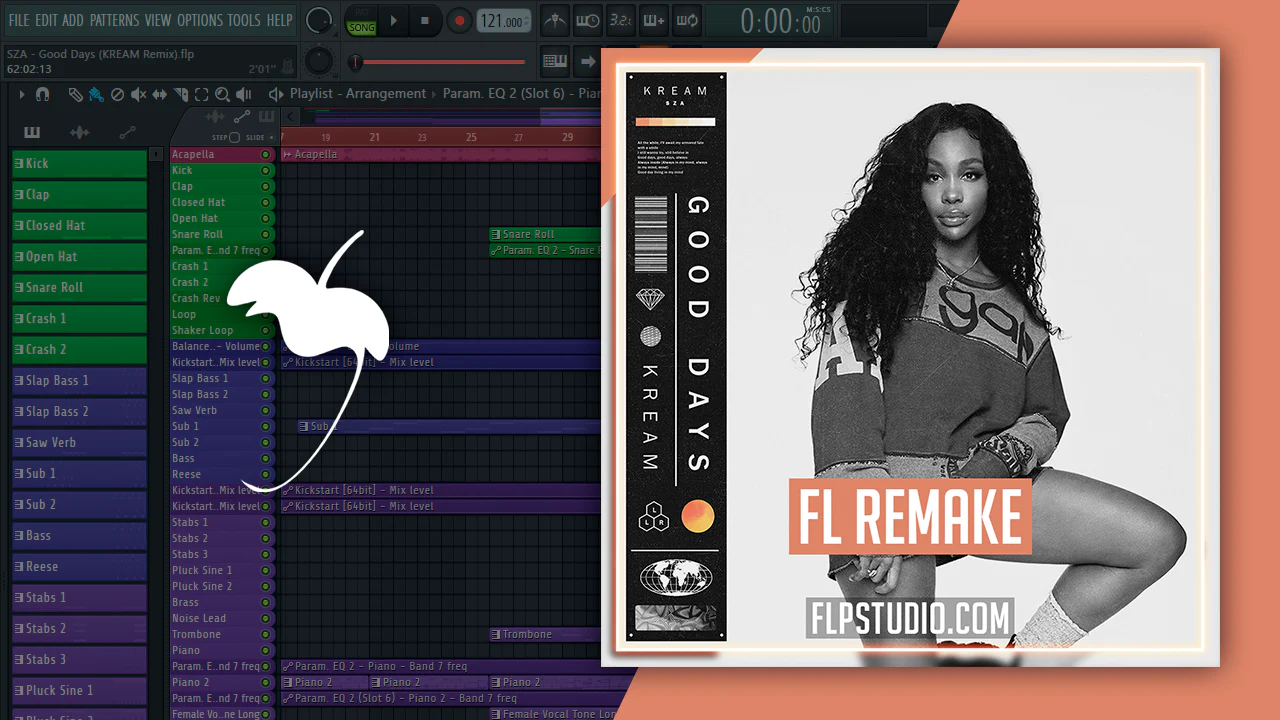Click the red Record button
This screenshot has height=720, width=1280.
(459, 20)
